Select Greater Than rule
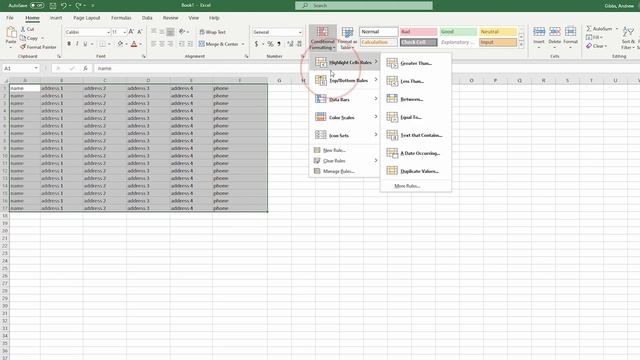Viewport: 640px width, 360px height. tap(416, 63)
